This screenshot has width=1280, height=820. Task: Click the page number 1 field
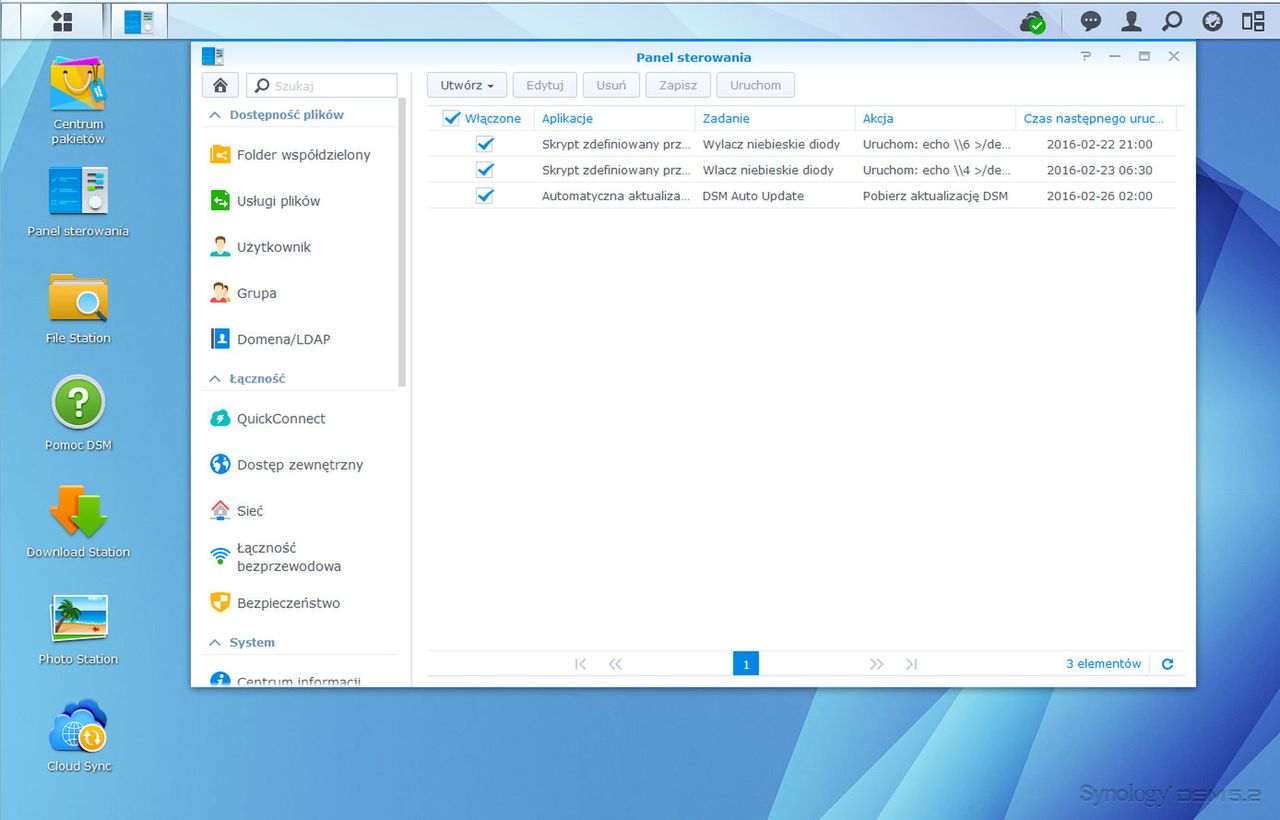click(x=746, y=663)
